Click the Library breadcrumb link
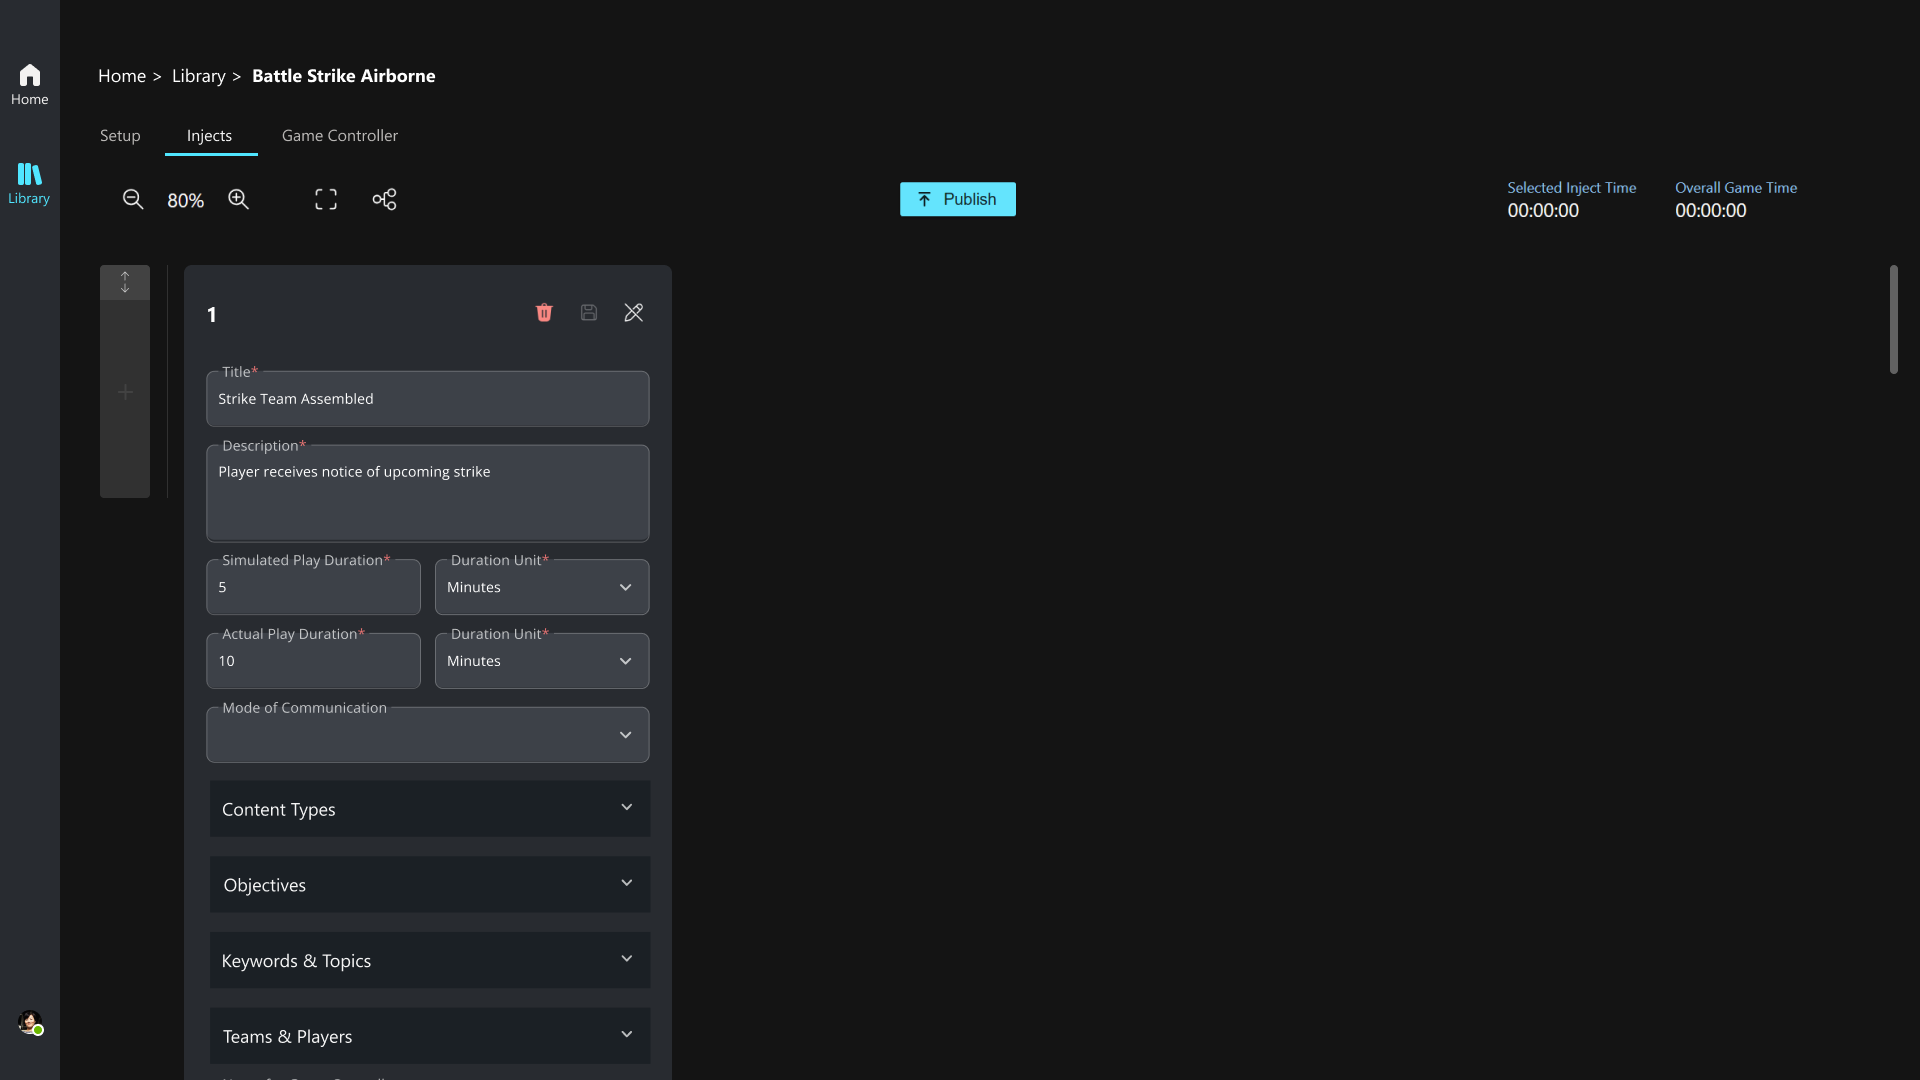Screen dimensions: 1920x1080 click(x=198, y=76)
